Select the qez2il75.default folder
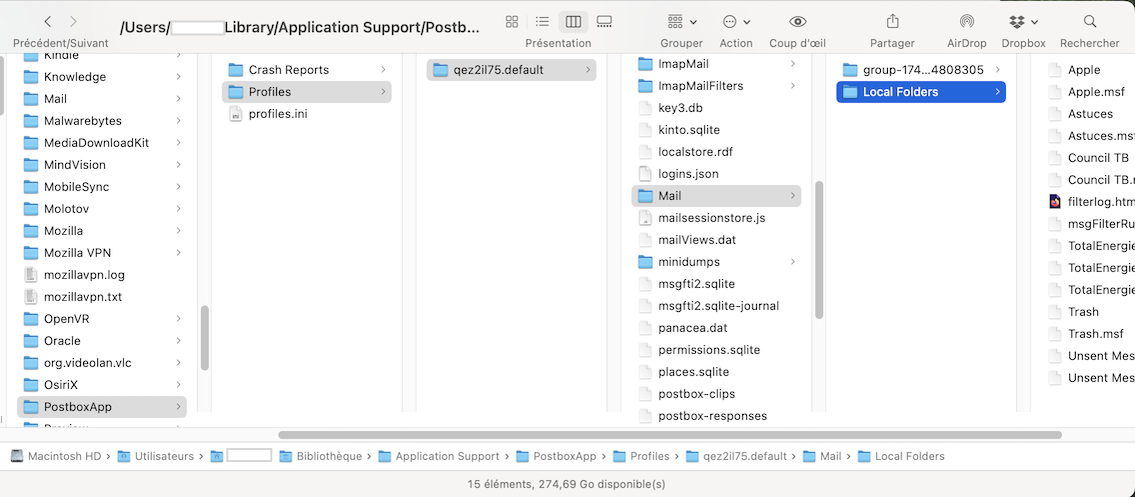This screenshot has height=497, width=1135. tap(511, 69)
